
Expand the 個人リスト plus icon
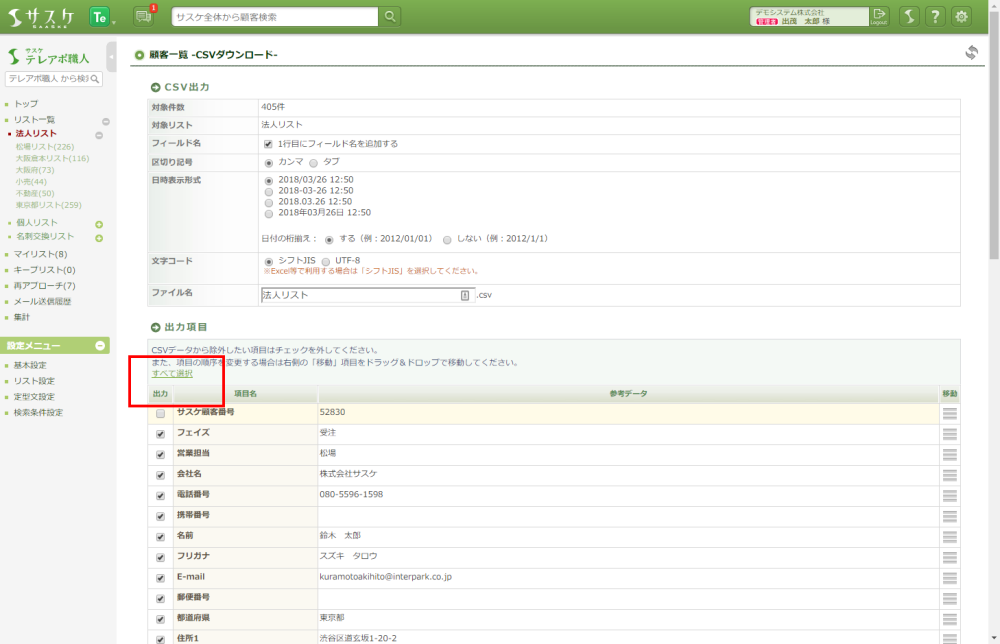coord(99,224)
